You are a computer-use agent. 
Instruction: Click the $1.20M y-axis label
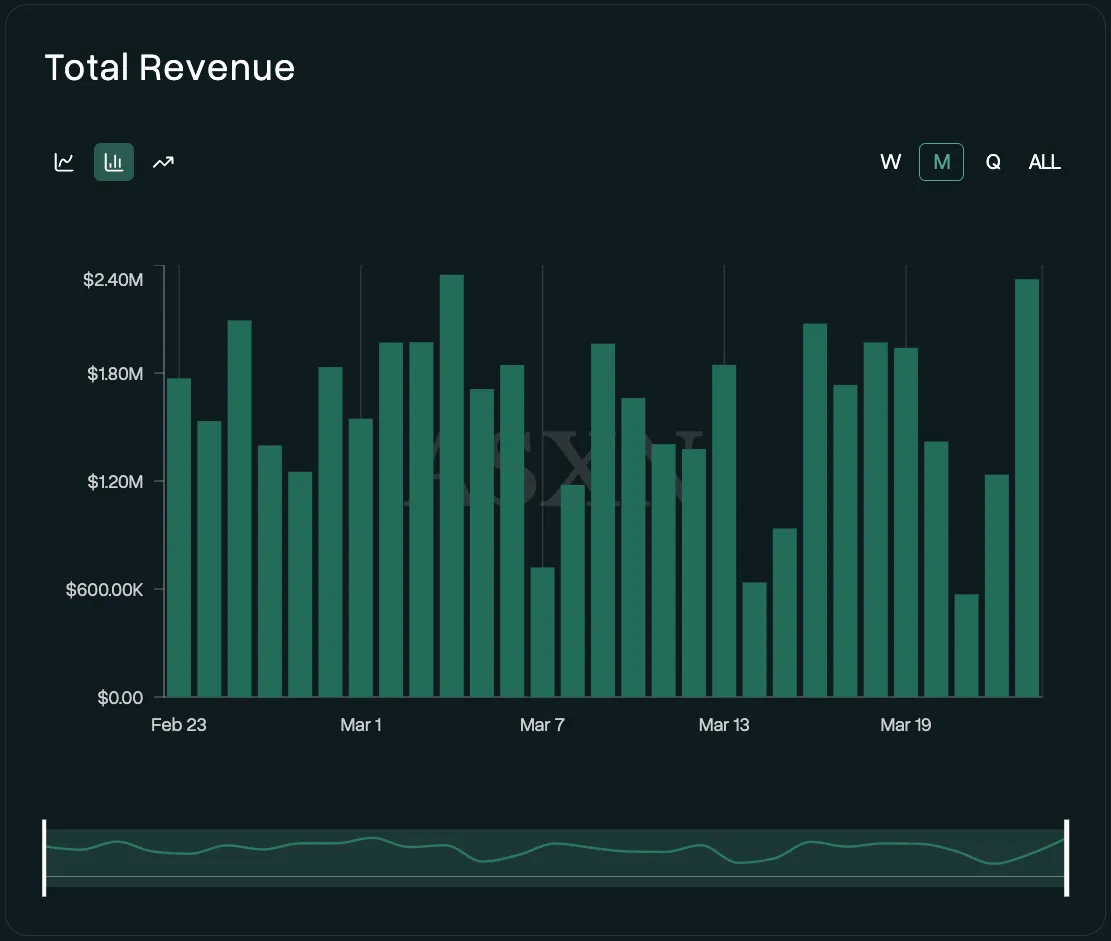(x=115, y=482)
